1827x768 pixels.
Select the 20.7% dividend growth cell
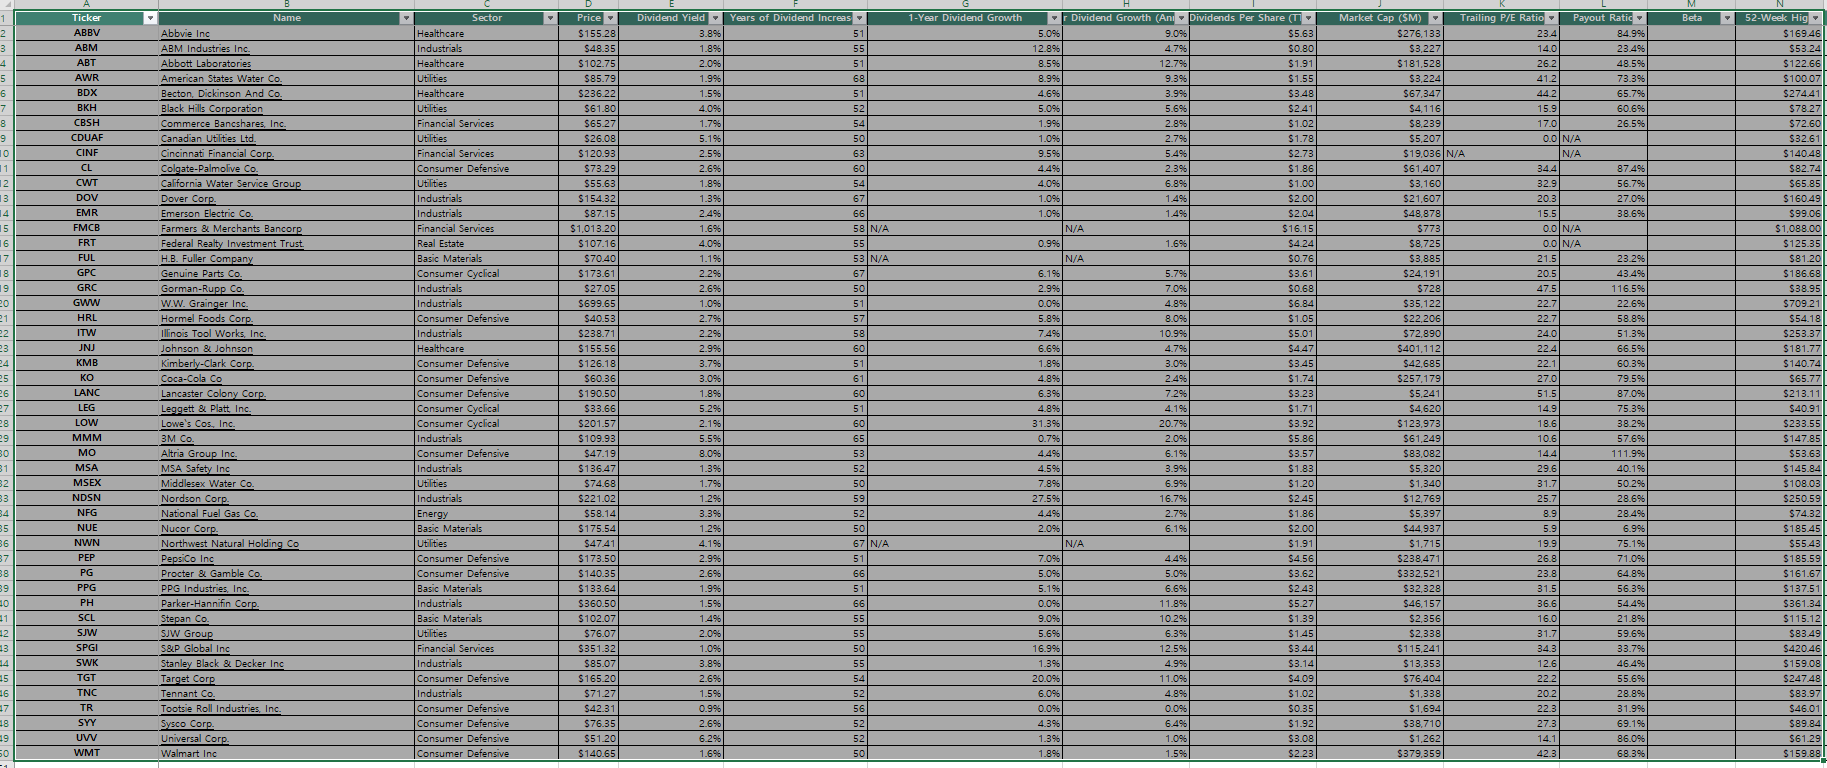click(1126, 423)
